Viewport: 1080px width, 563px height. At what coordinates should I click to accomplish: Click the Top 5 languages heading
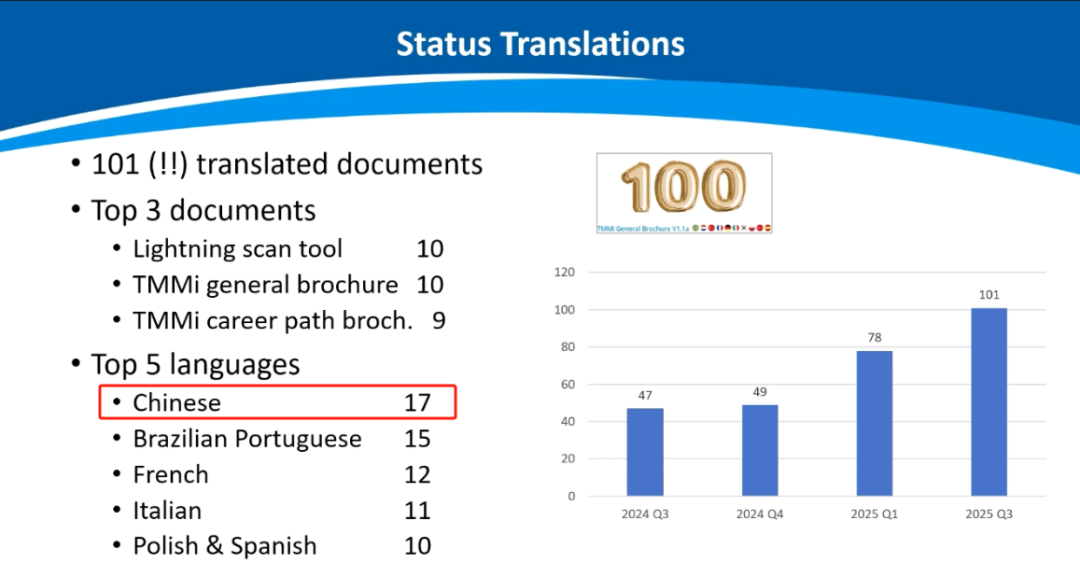tap(195, 364)
